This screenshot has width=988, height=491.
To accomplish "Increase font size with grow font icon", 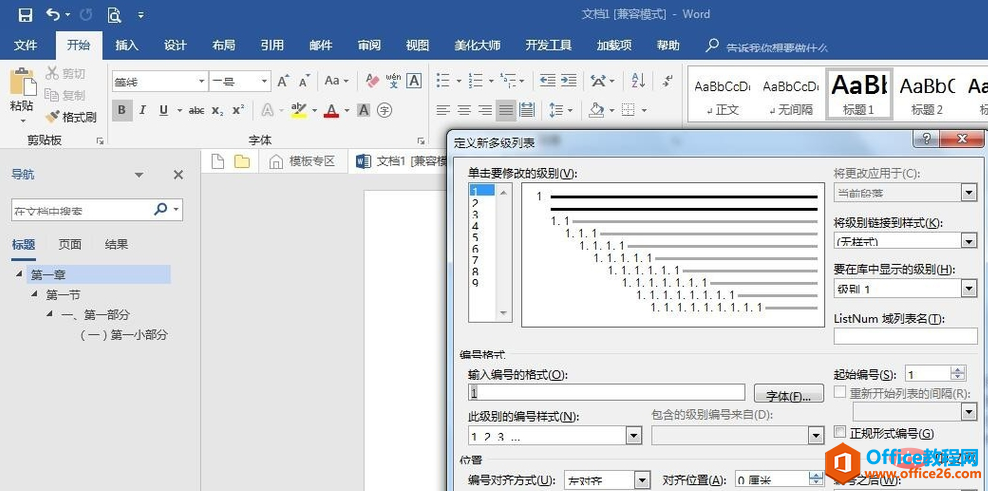I will point(283,81).
